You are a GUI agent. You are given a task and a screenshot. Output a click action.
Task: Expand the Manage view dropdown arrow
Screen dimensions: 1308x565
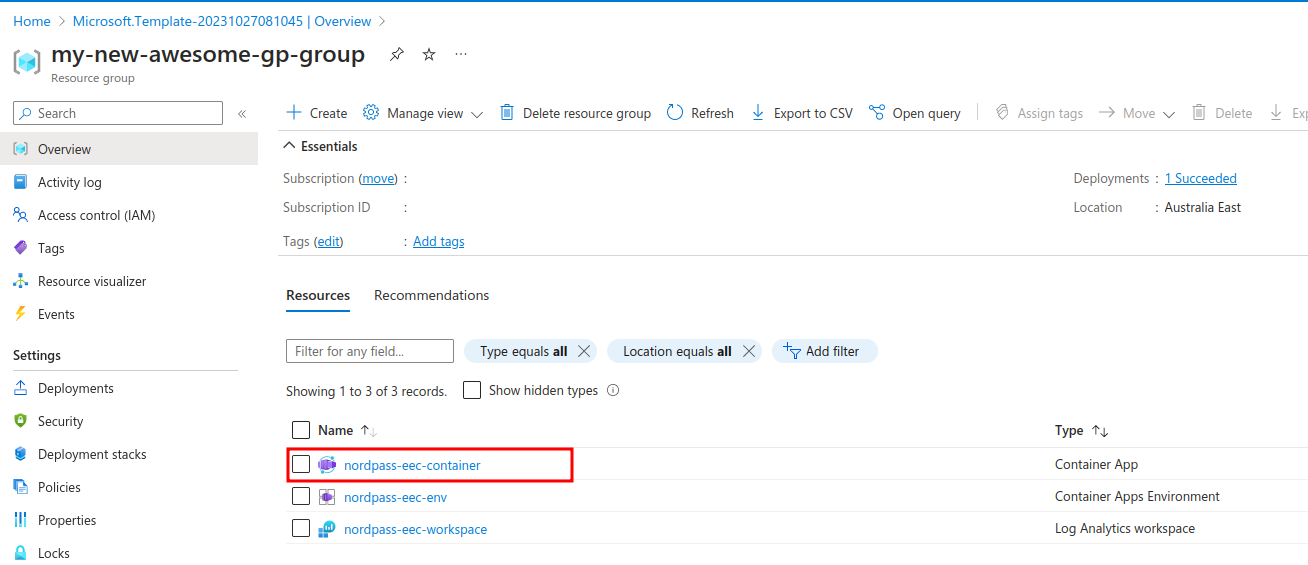477,114
